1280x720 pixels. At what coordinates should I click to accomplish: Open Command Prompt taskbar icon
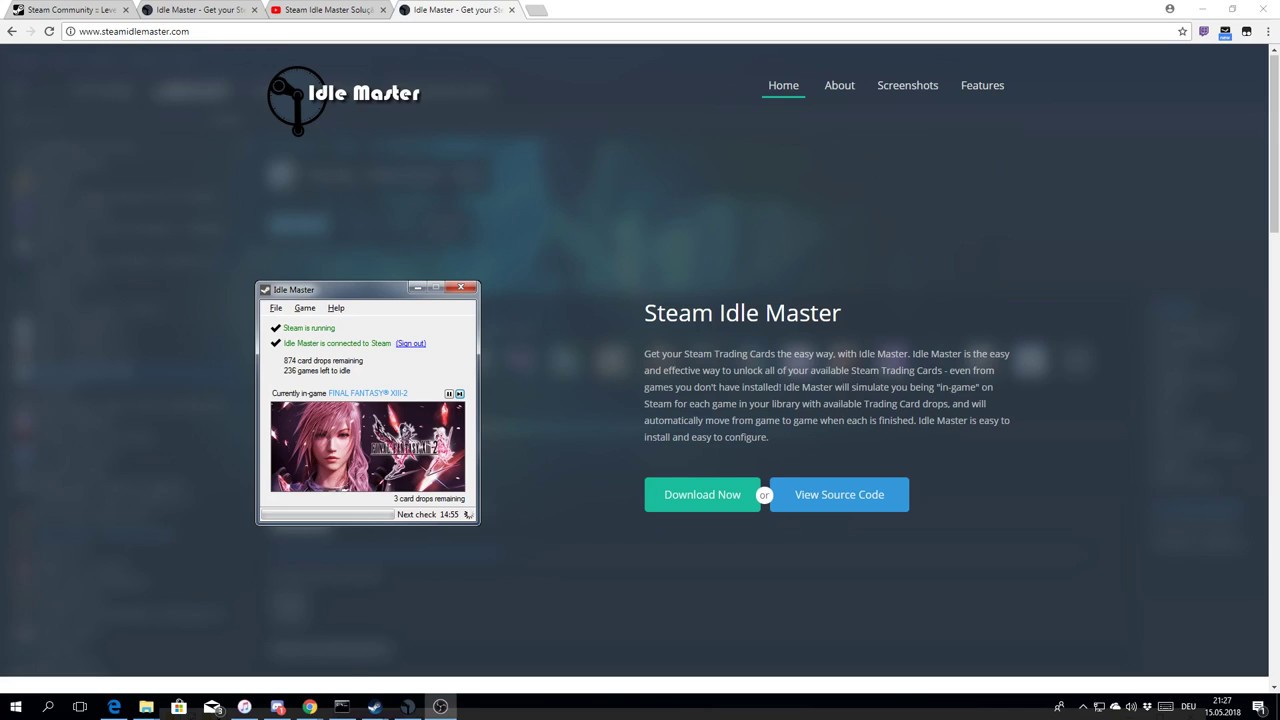pyautogui.click(x=342, y=707)
